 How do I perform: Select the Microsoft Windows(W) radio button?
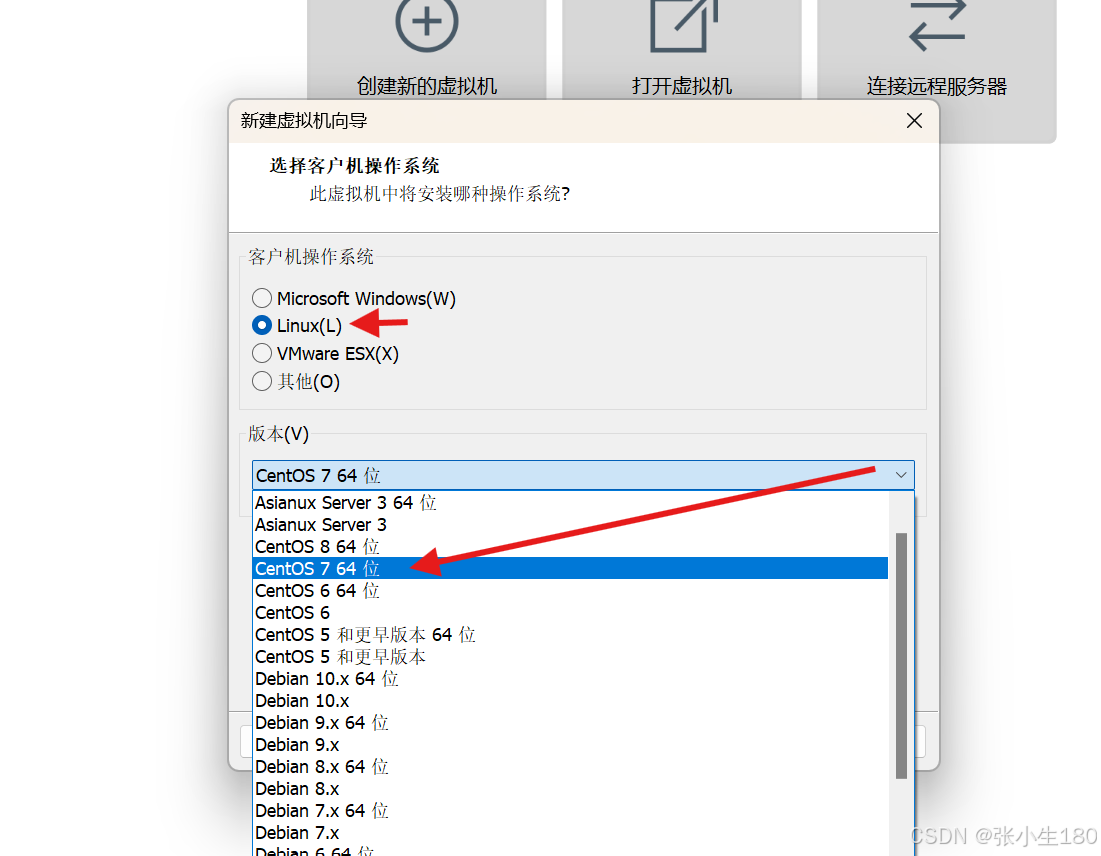262,298
